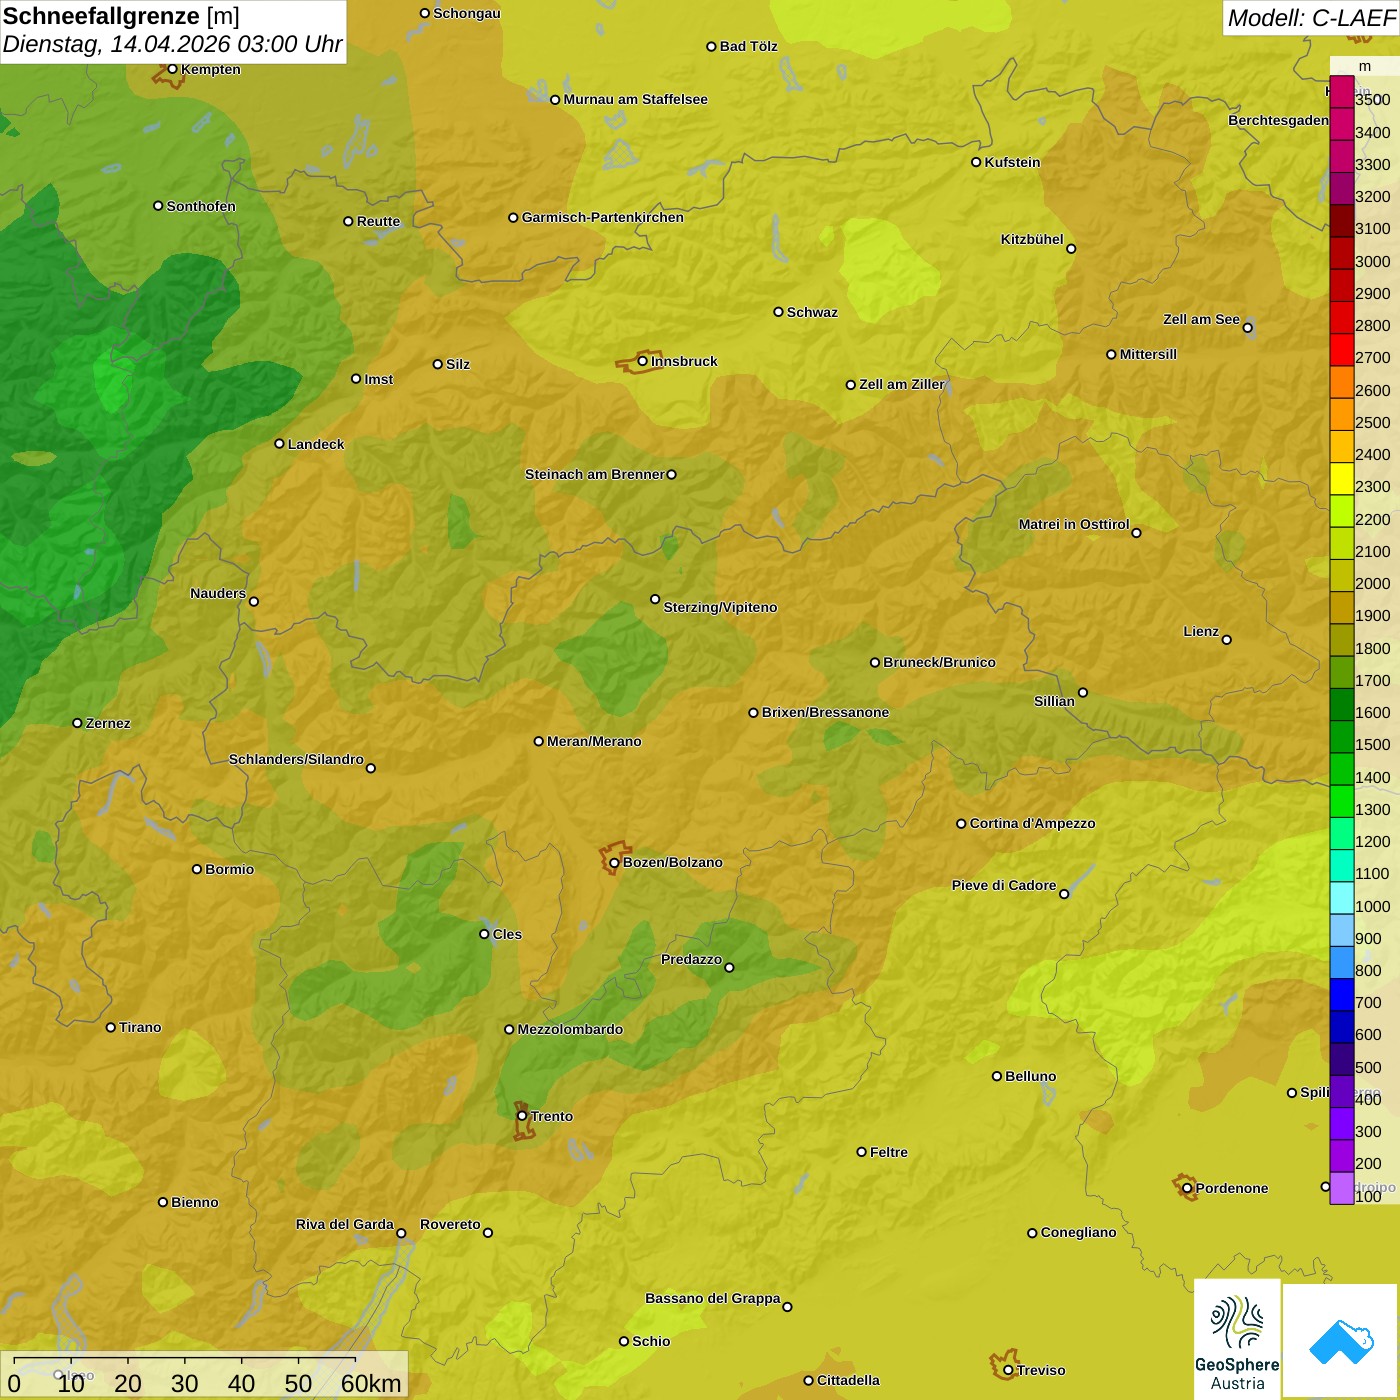Image resolution: width=1400 pixels, height=1400 pixels.
Task: Click the Schneefallgrenze [m] title
Action: (x=121, y=16)
